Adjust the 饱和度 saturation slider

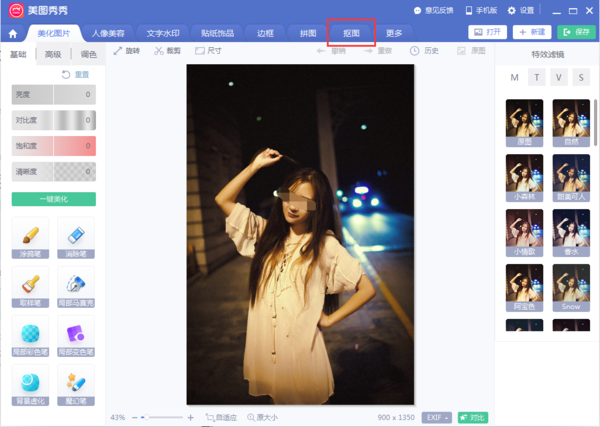54,146
